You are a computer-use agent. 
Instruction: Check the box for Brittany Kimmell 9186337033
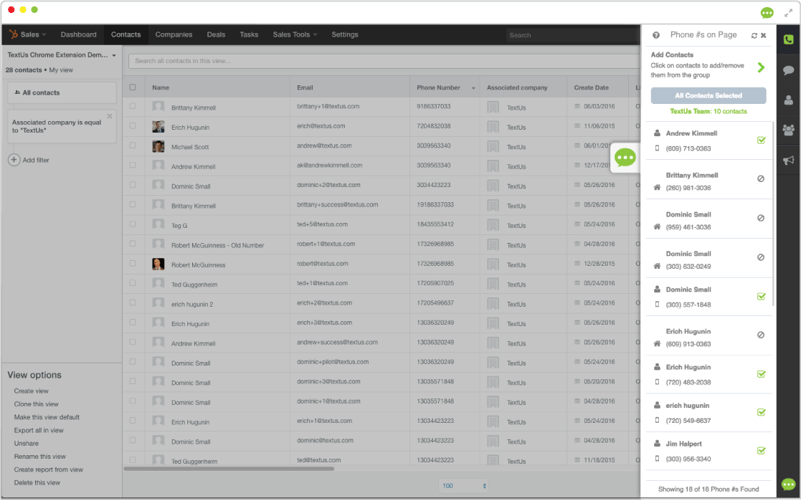133,106
